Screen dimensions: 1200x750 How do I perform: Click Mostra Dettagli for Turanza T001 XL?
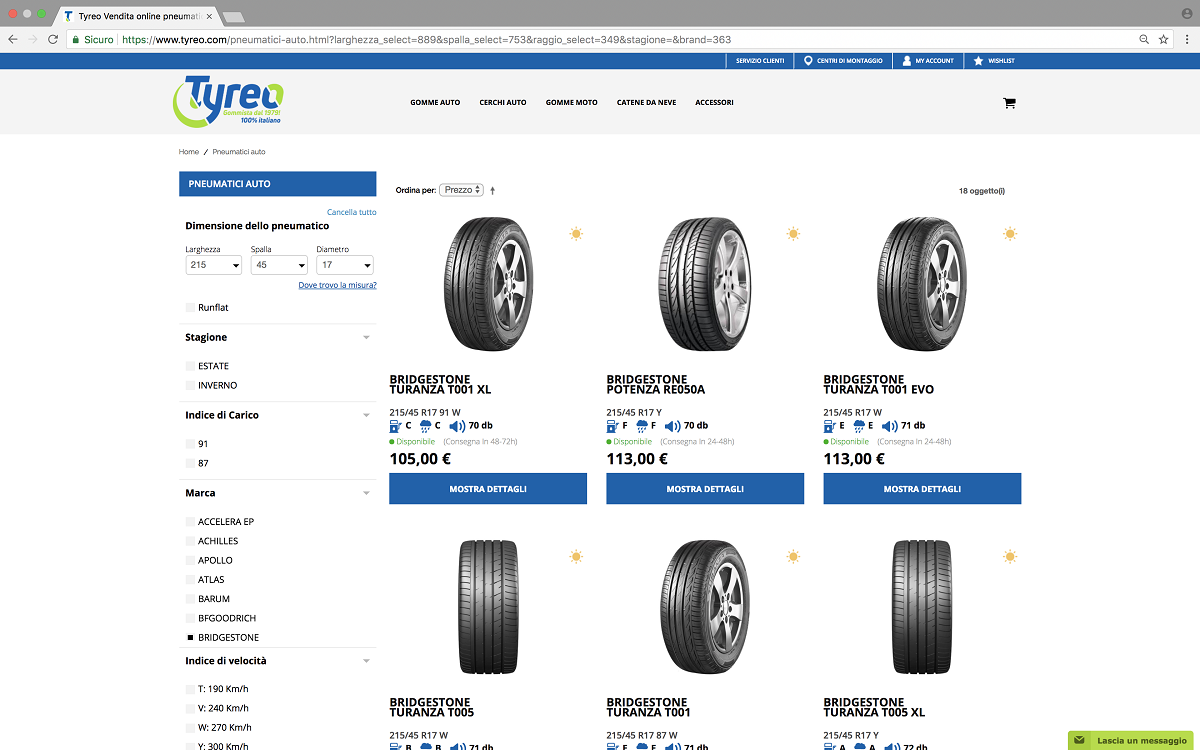(488, 489)
